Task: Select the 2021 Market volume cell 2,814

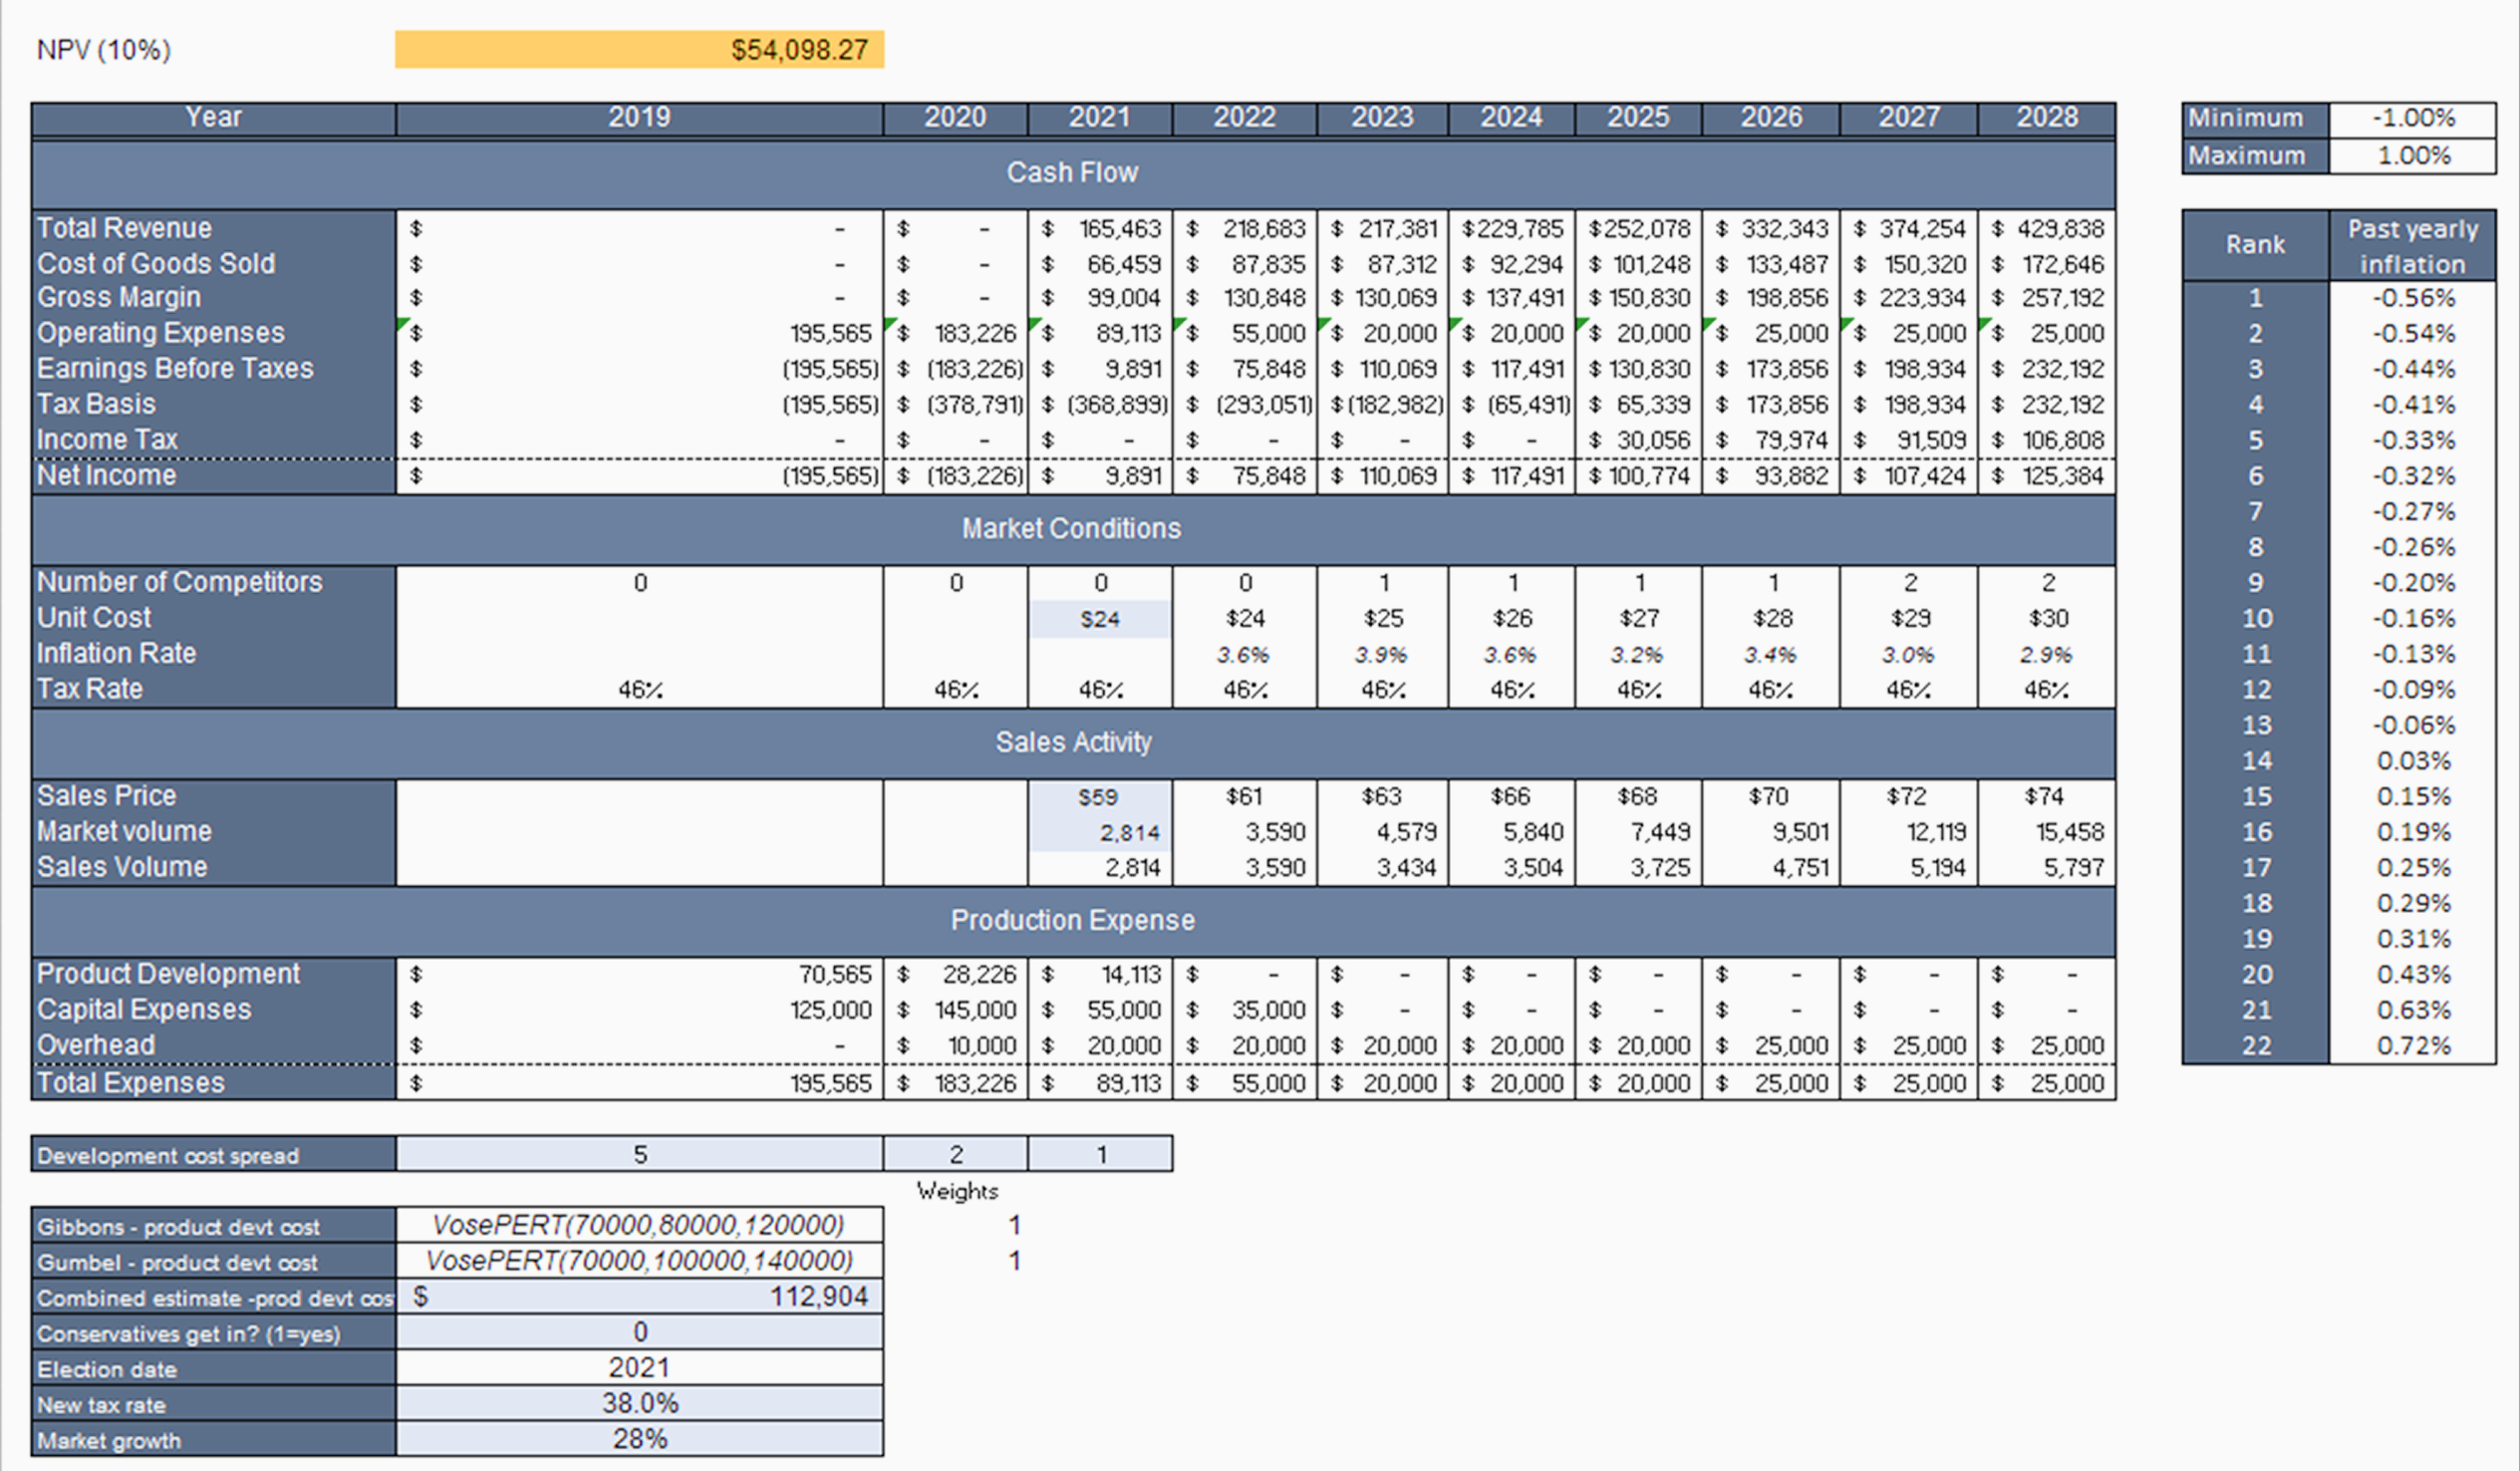Action: point(1099,832)
